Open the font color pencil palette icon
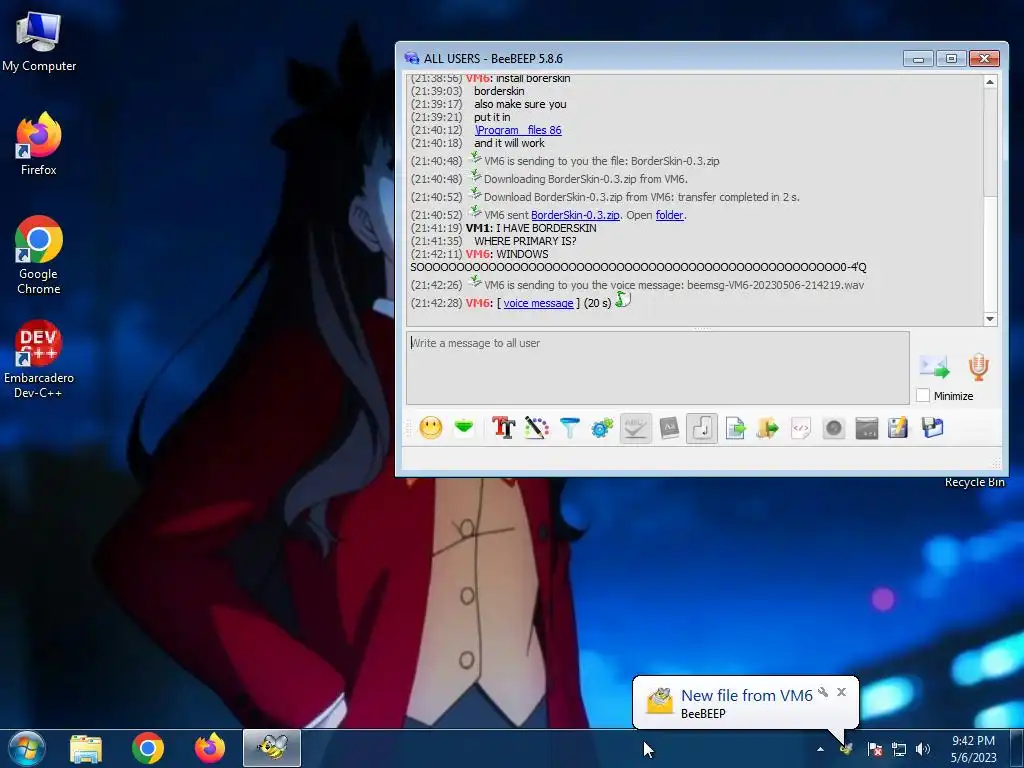This screenshot has width=1024, height=768. [x=536, y=428]
